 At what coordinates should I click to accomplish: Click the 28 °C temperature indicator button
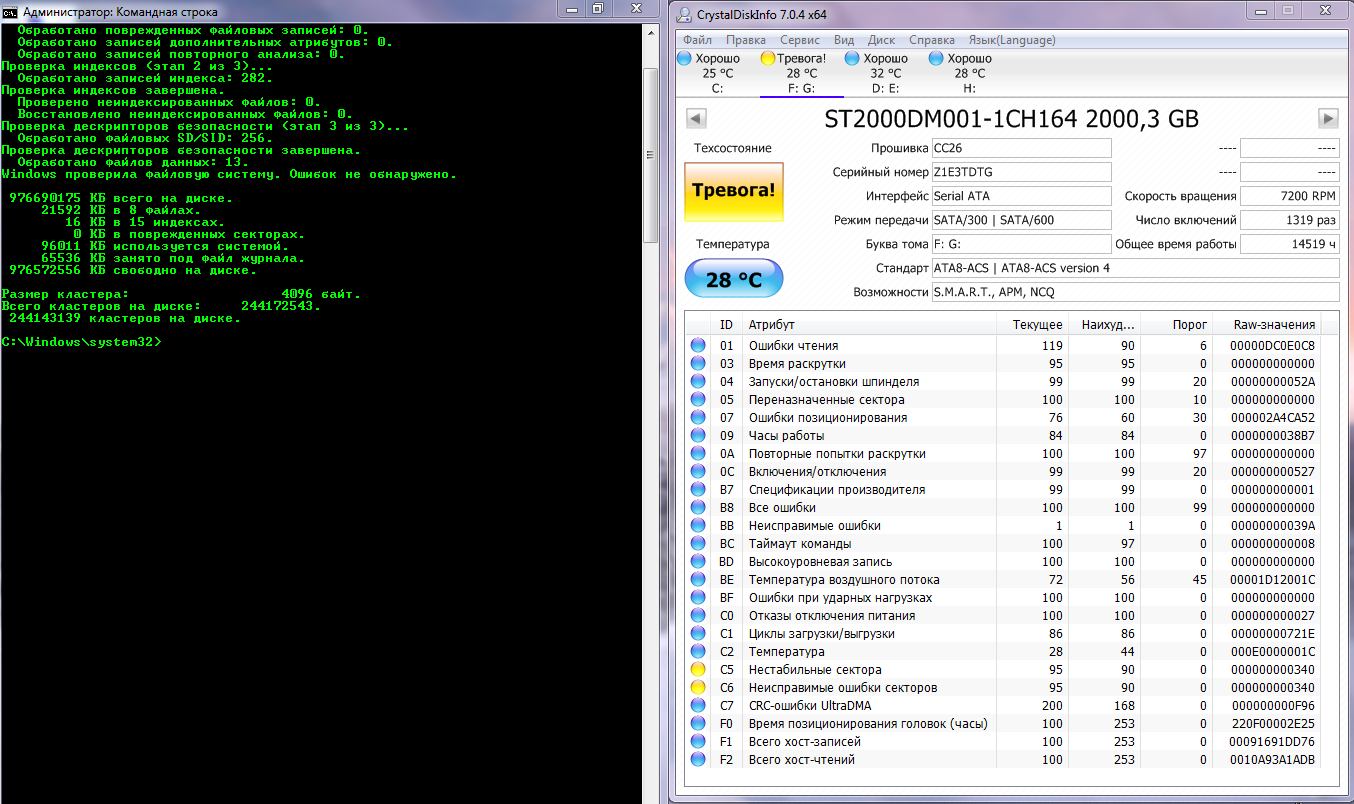coord(734,279)
